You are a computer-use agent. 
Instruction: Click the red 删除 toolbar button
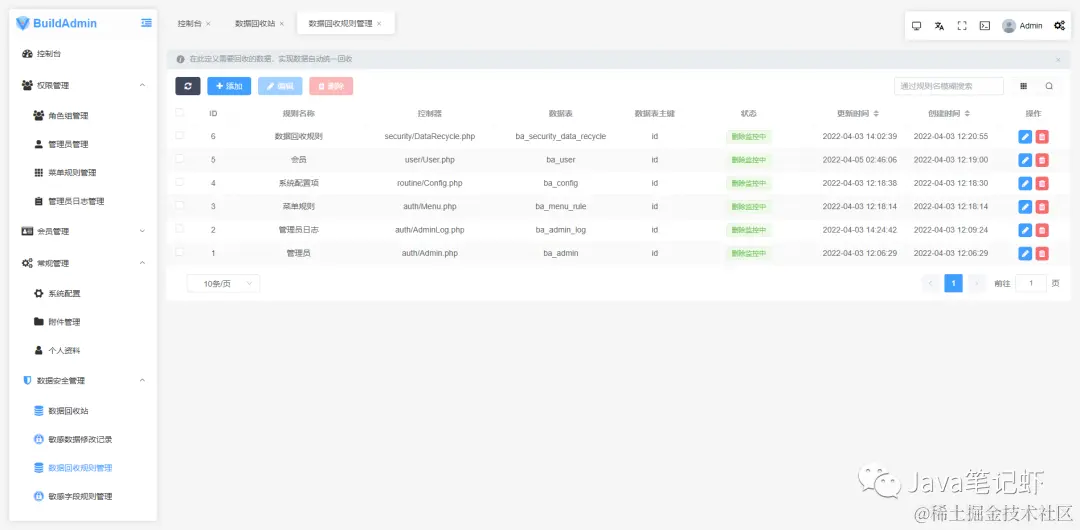(x=331, y=86)
